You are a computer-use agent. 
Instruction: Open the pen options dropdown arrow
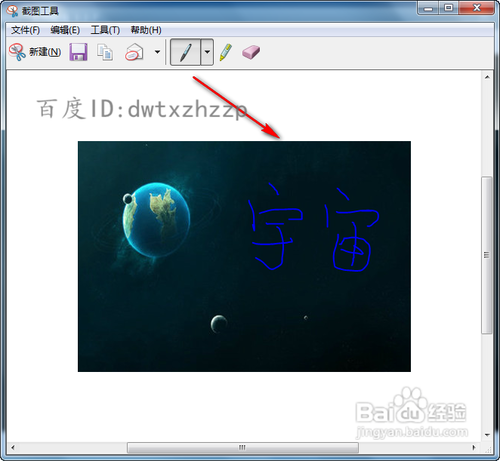coord(207,52)
